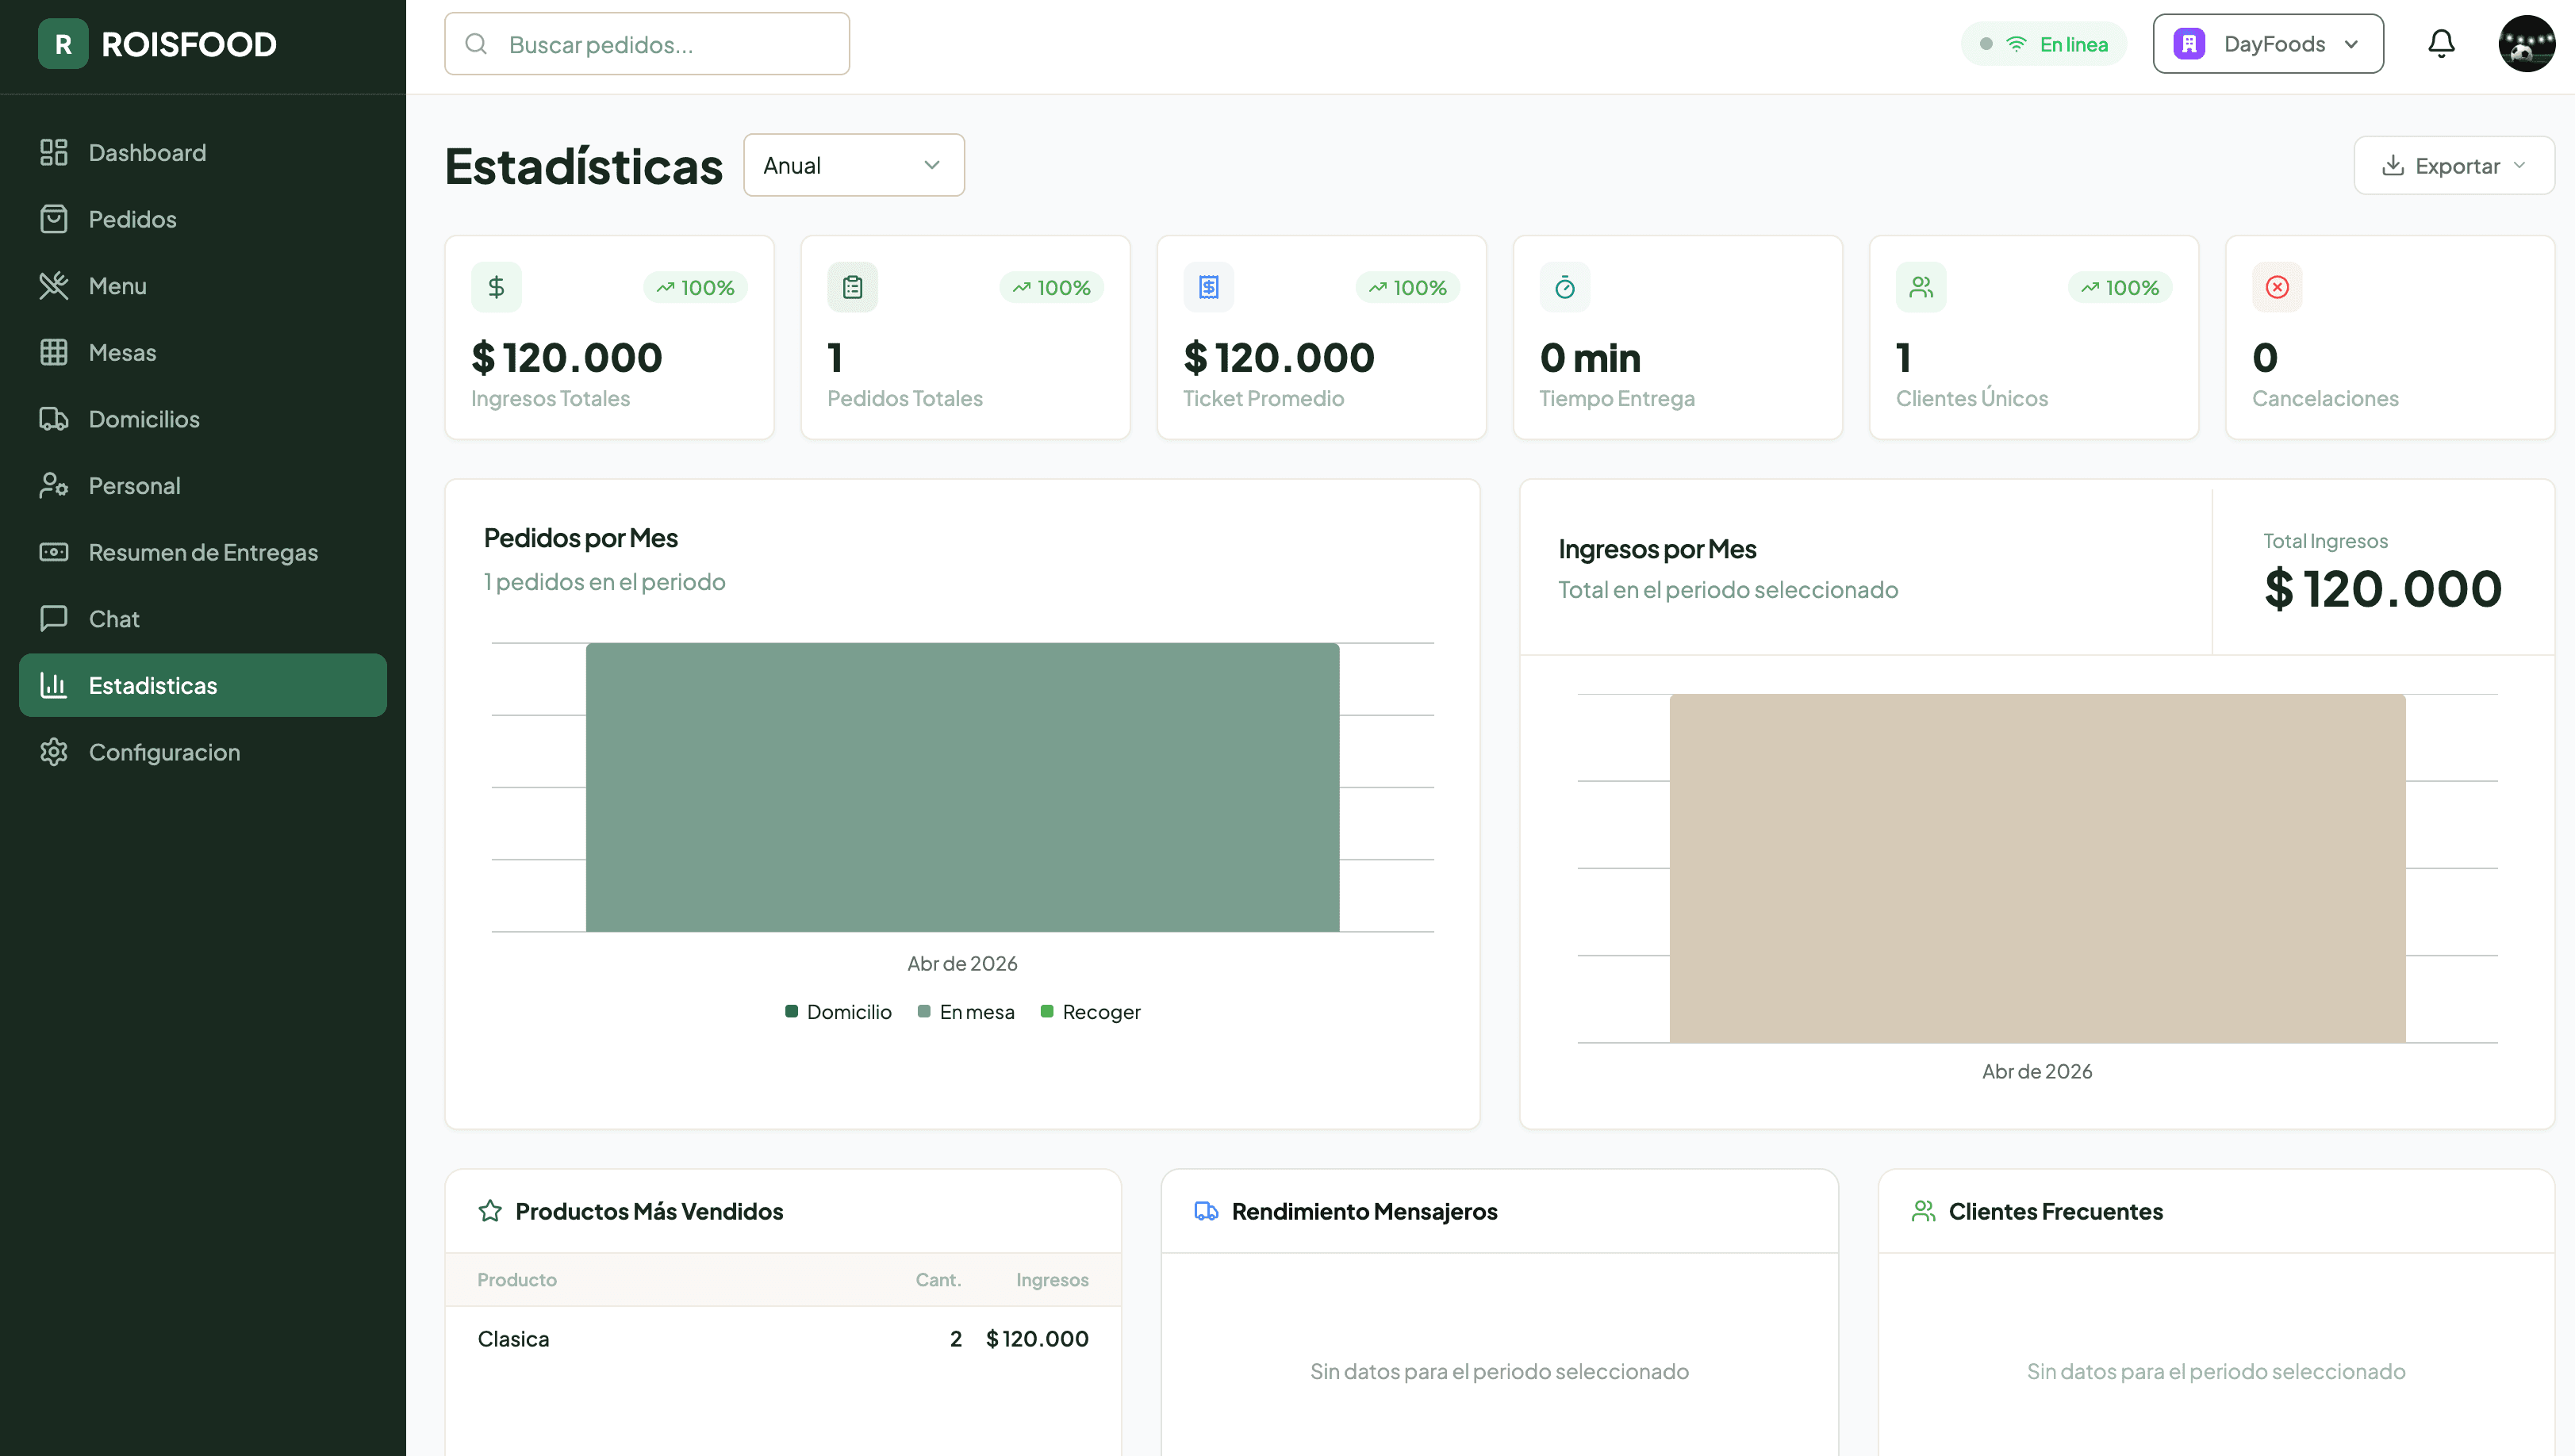This screenshot has width=2575, height=1456.
Task: Toggle the Recoger legend item
Action: [x=1090, y=1012]
